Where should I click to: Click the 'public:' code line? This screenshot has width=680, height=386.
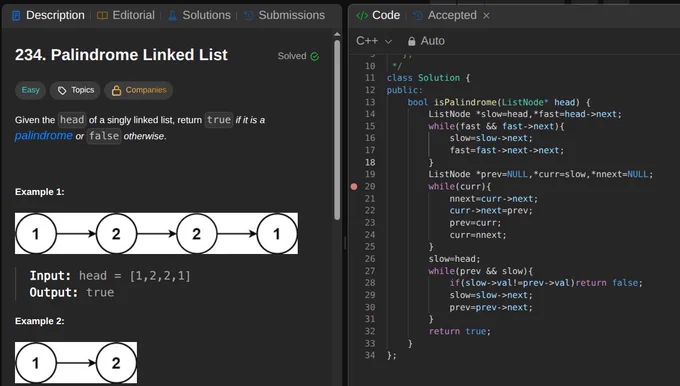(404, 90)
